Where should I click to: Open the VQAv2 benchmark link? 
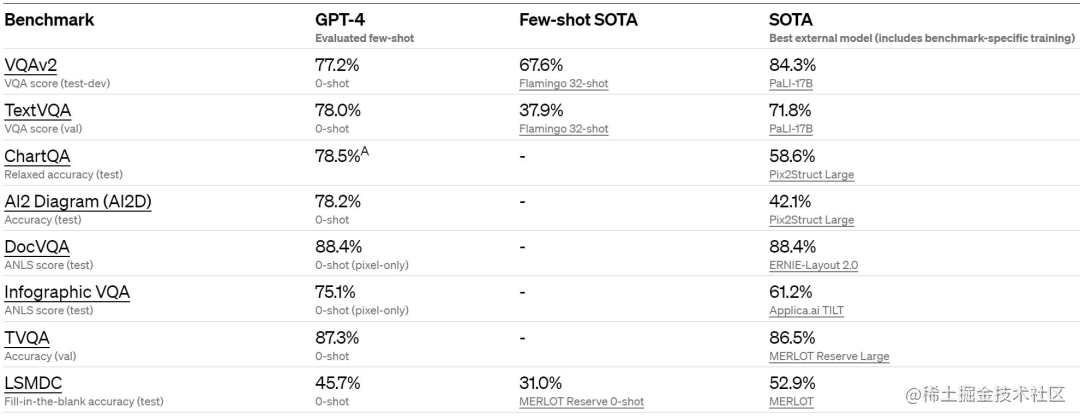tap(30, 65)
